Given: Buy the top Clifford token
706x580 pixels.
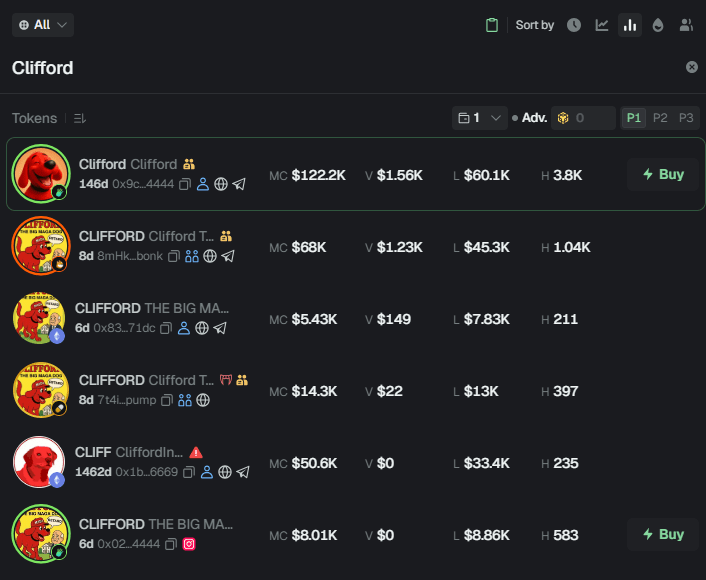Looking at the screenshot, I should [663, 174].
